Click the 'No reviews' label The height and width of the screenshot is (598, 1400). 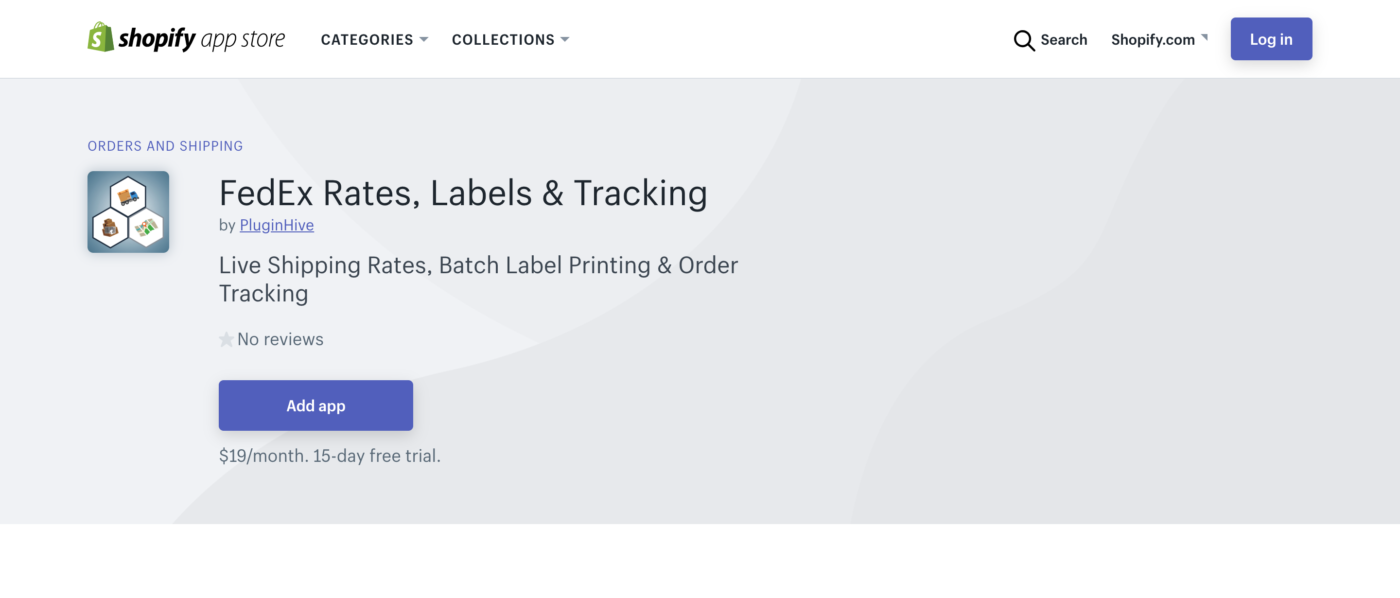click(279, 338)
